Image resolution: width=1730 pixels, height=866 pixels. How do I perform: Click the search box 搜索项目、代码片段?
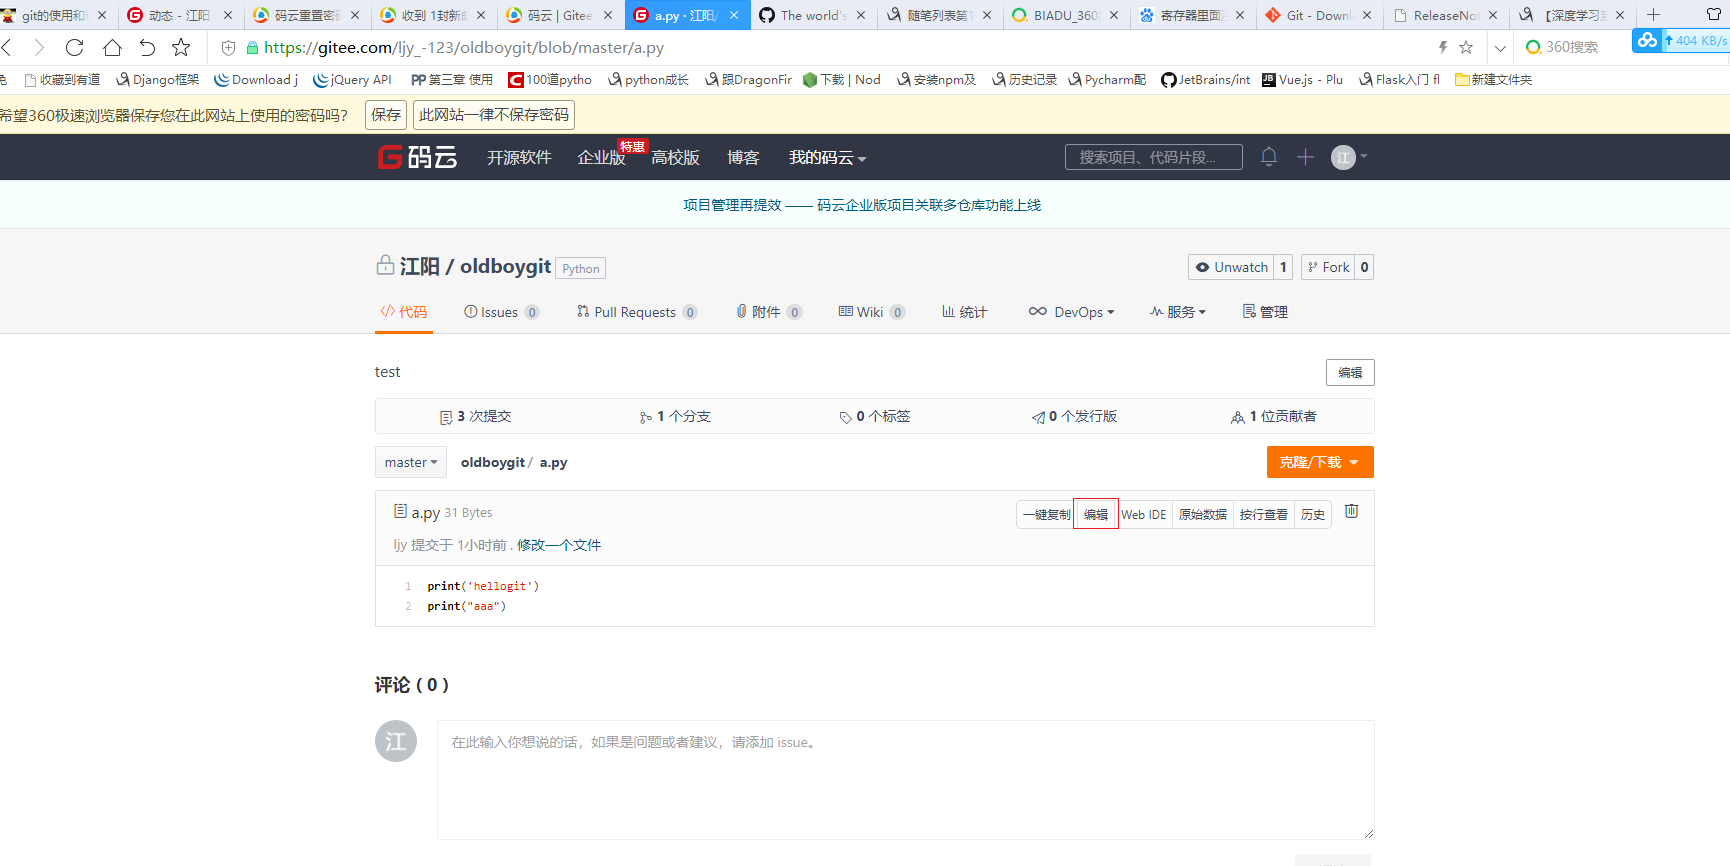coord(1154,157)
